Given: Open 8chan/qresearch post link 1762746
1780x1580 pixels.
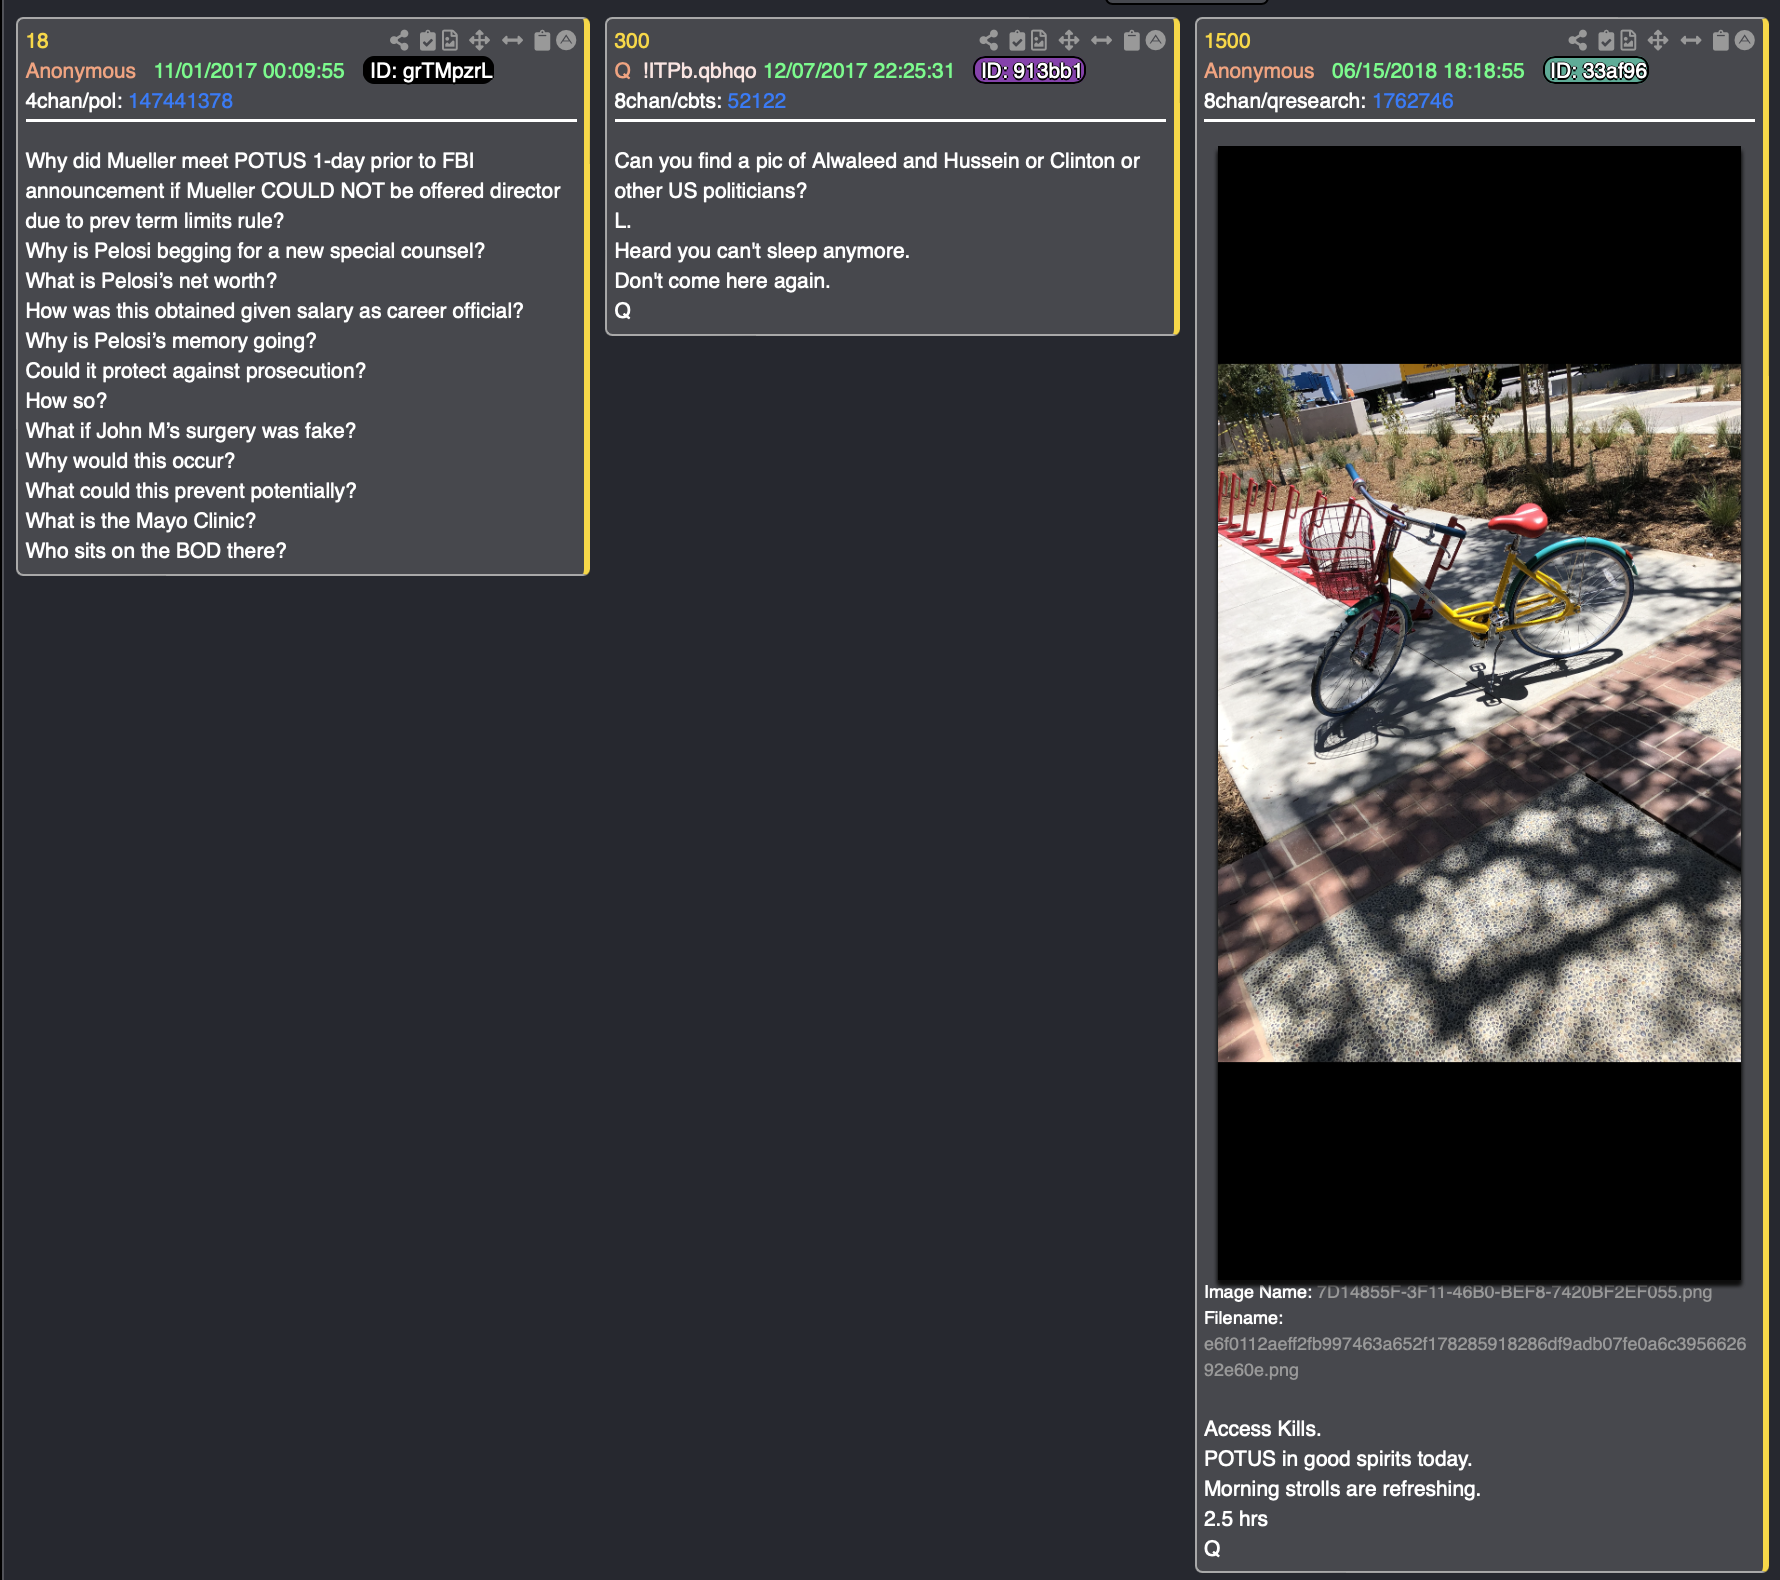Looking at the screenshot, I should [1412, 101].
